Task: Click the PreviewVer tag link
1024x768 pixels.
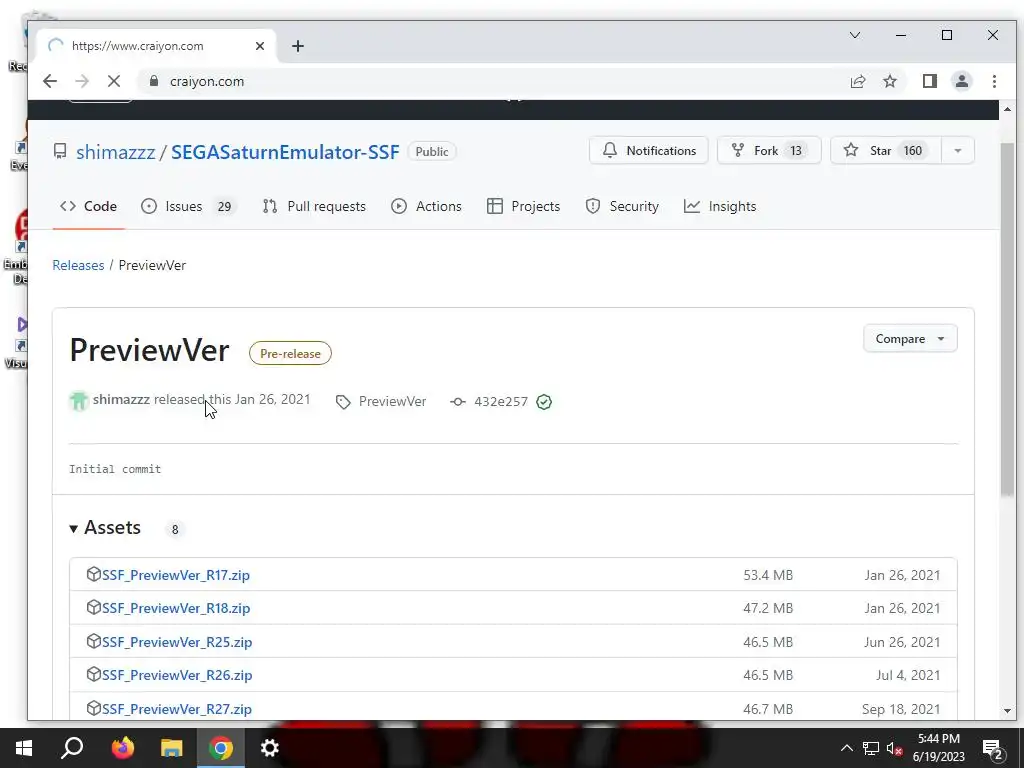Action: (x=392, y=402)
